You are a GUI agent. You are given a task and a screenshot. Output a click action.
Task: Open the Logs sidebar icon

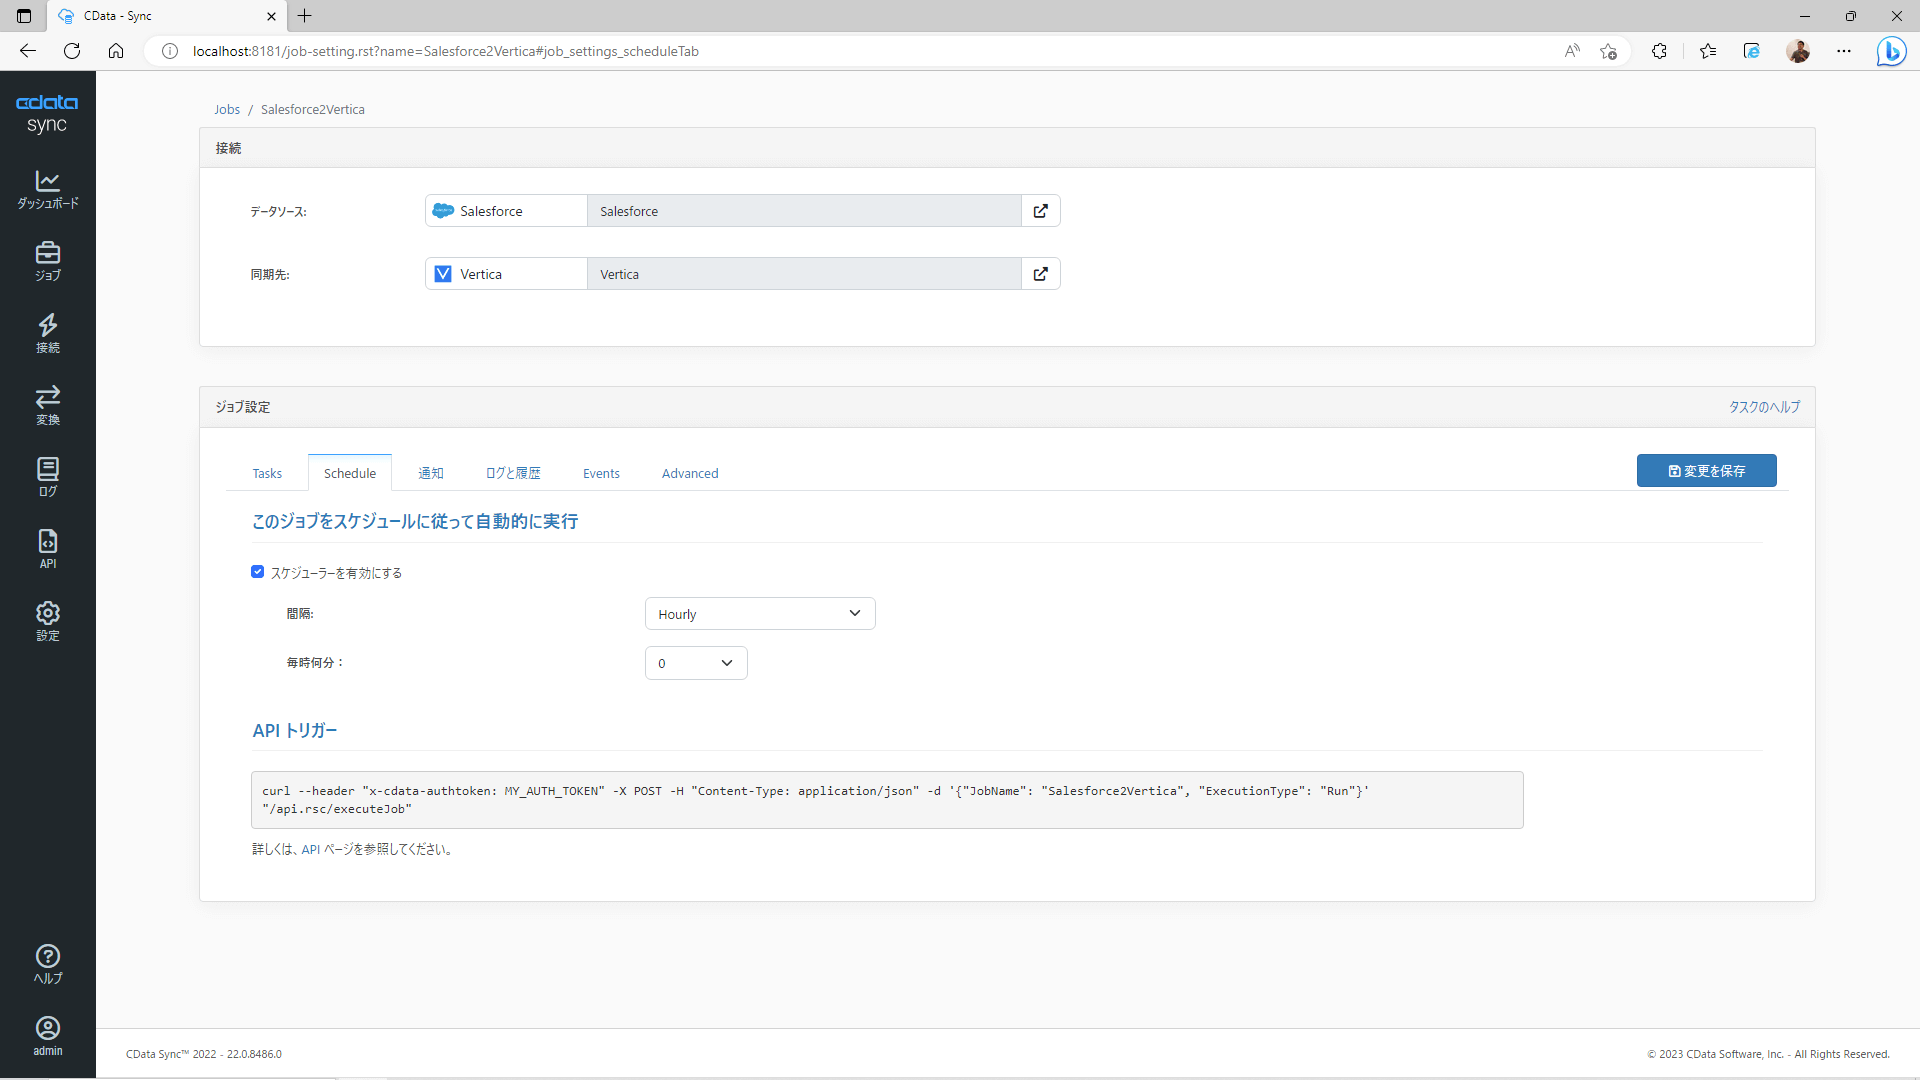pos(47,477)
